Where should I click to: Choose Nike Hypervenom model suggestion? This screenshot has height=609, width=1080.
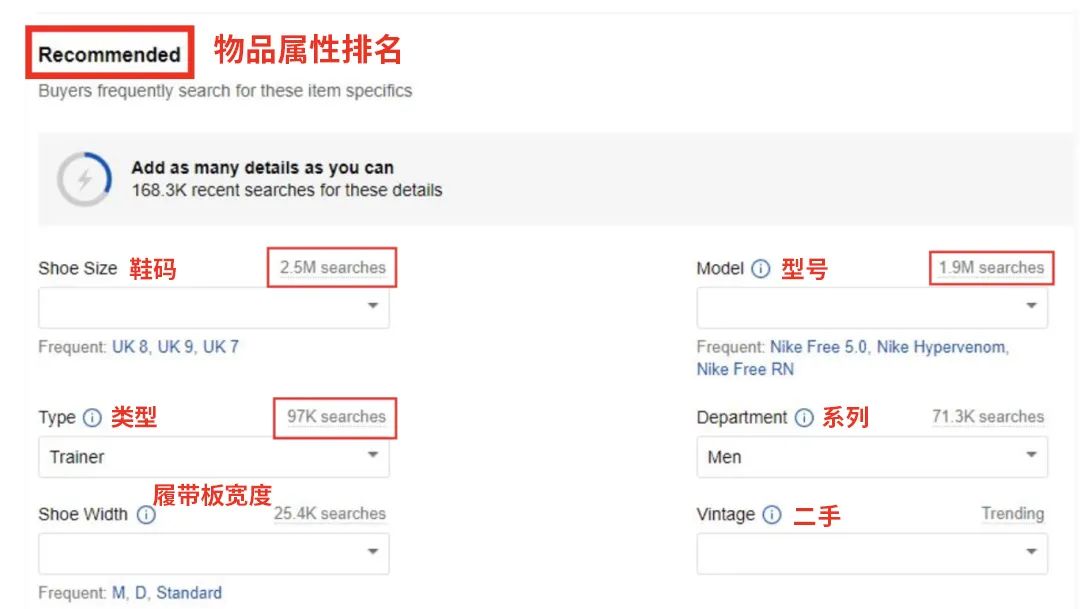(x=941, y=347)
